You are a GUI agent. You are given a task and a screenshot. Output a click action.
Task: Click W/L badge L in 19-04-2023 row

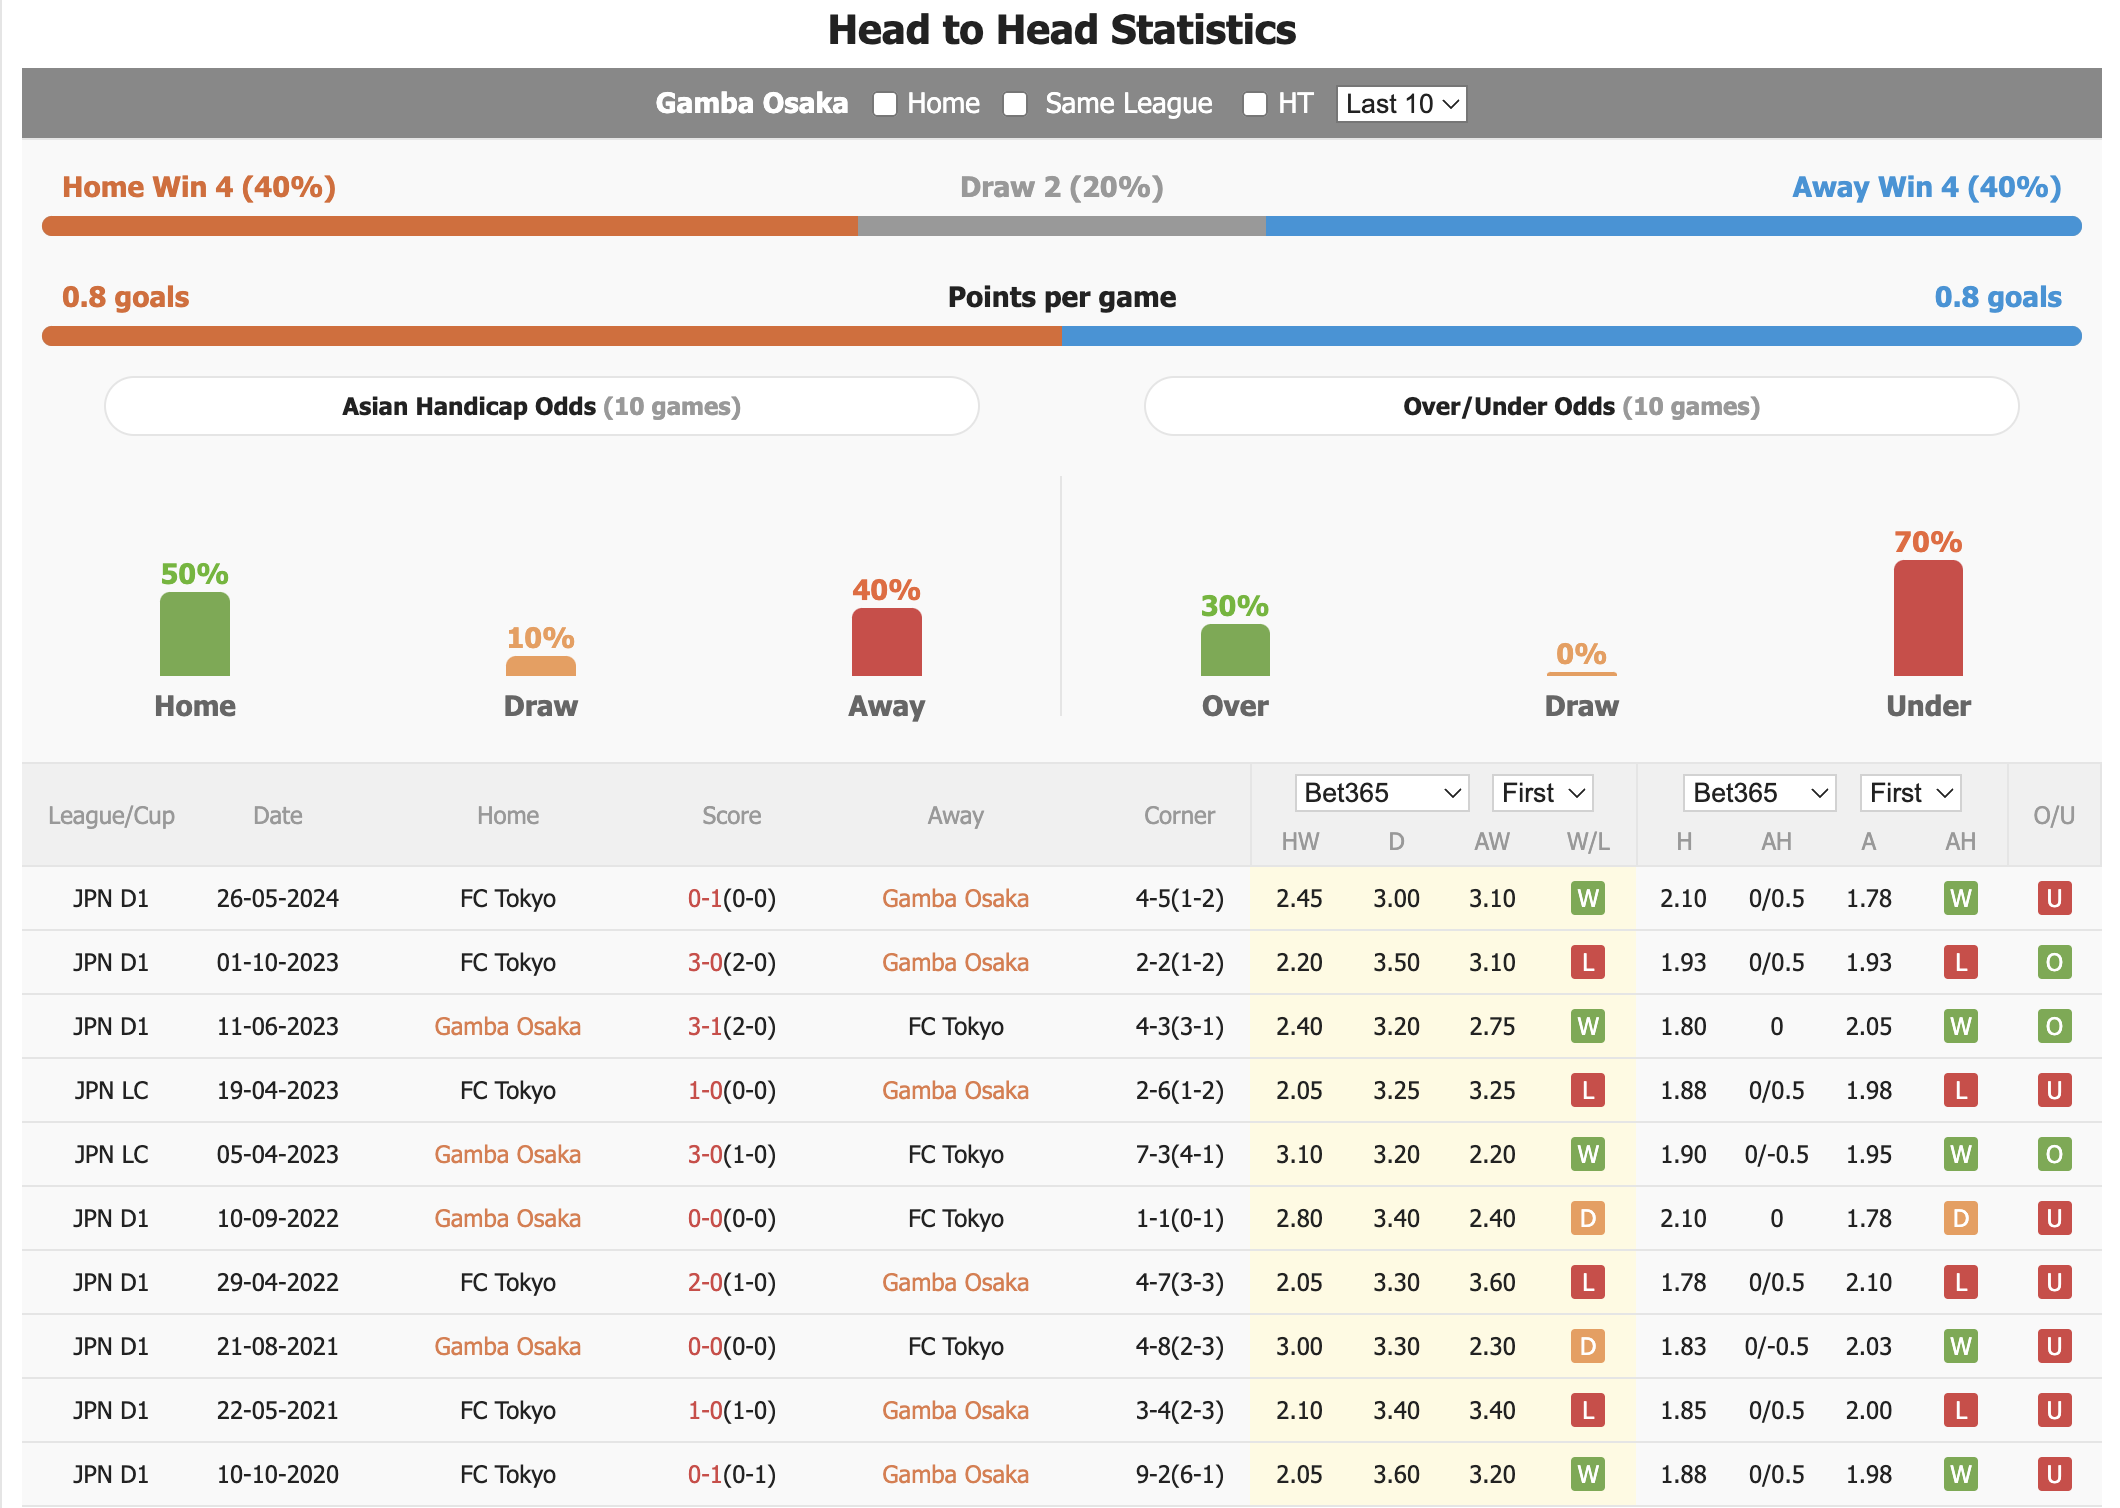[1588, 1090]
